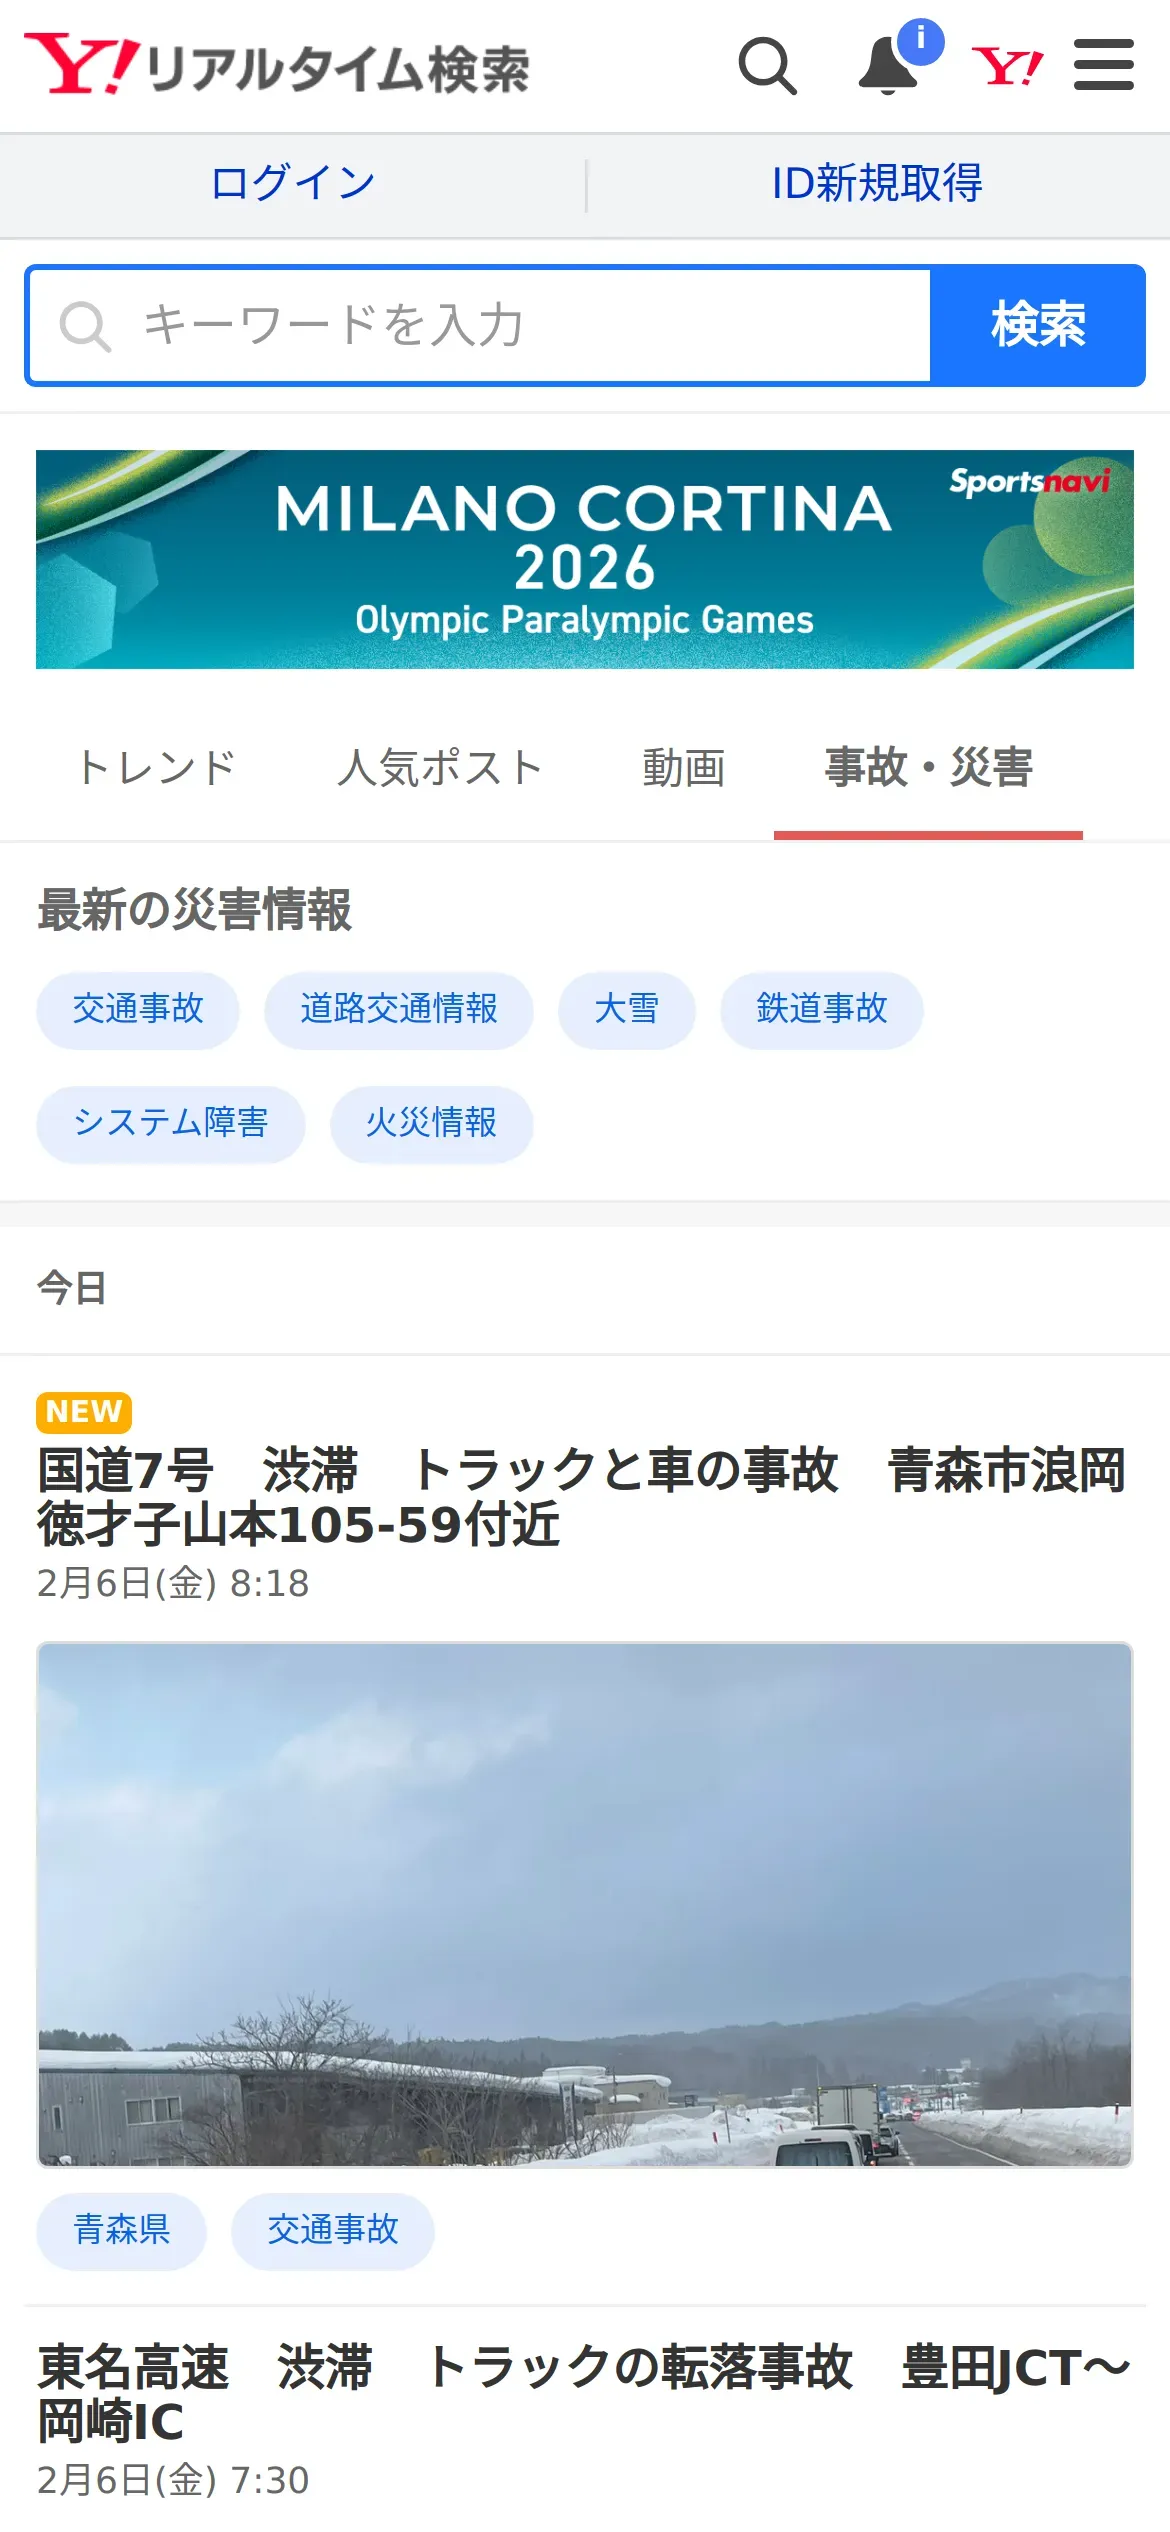
Task: Click the blue 検索 button
Action: (1038, 326)
